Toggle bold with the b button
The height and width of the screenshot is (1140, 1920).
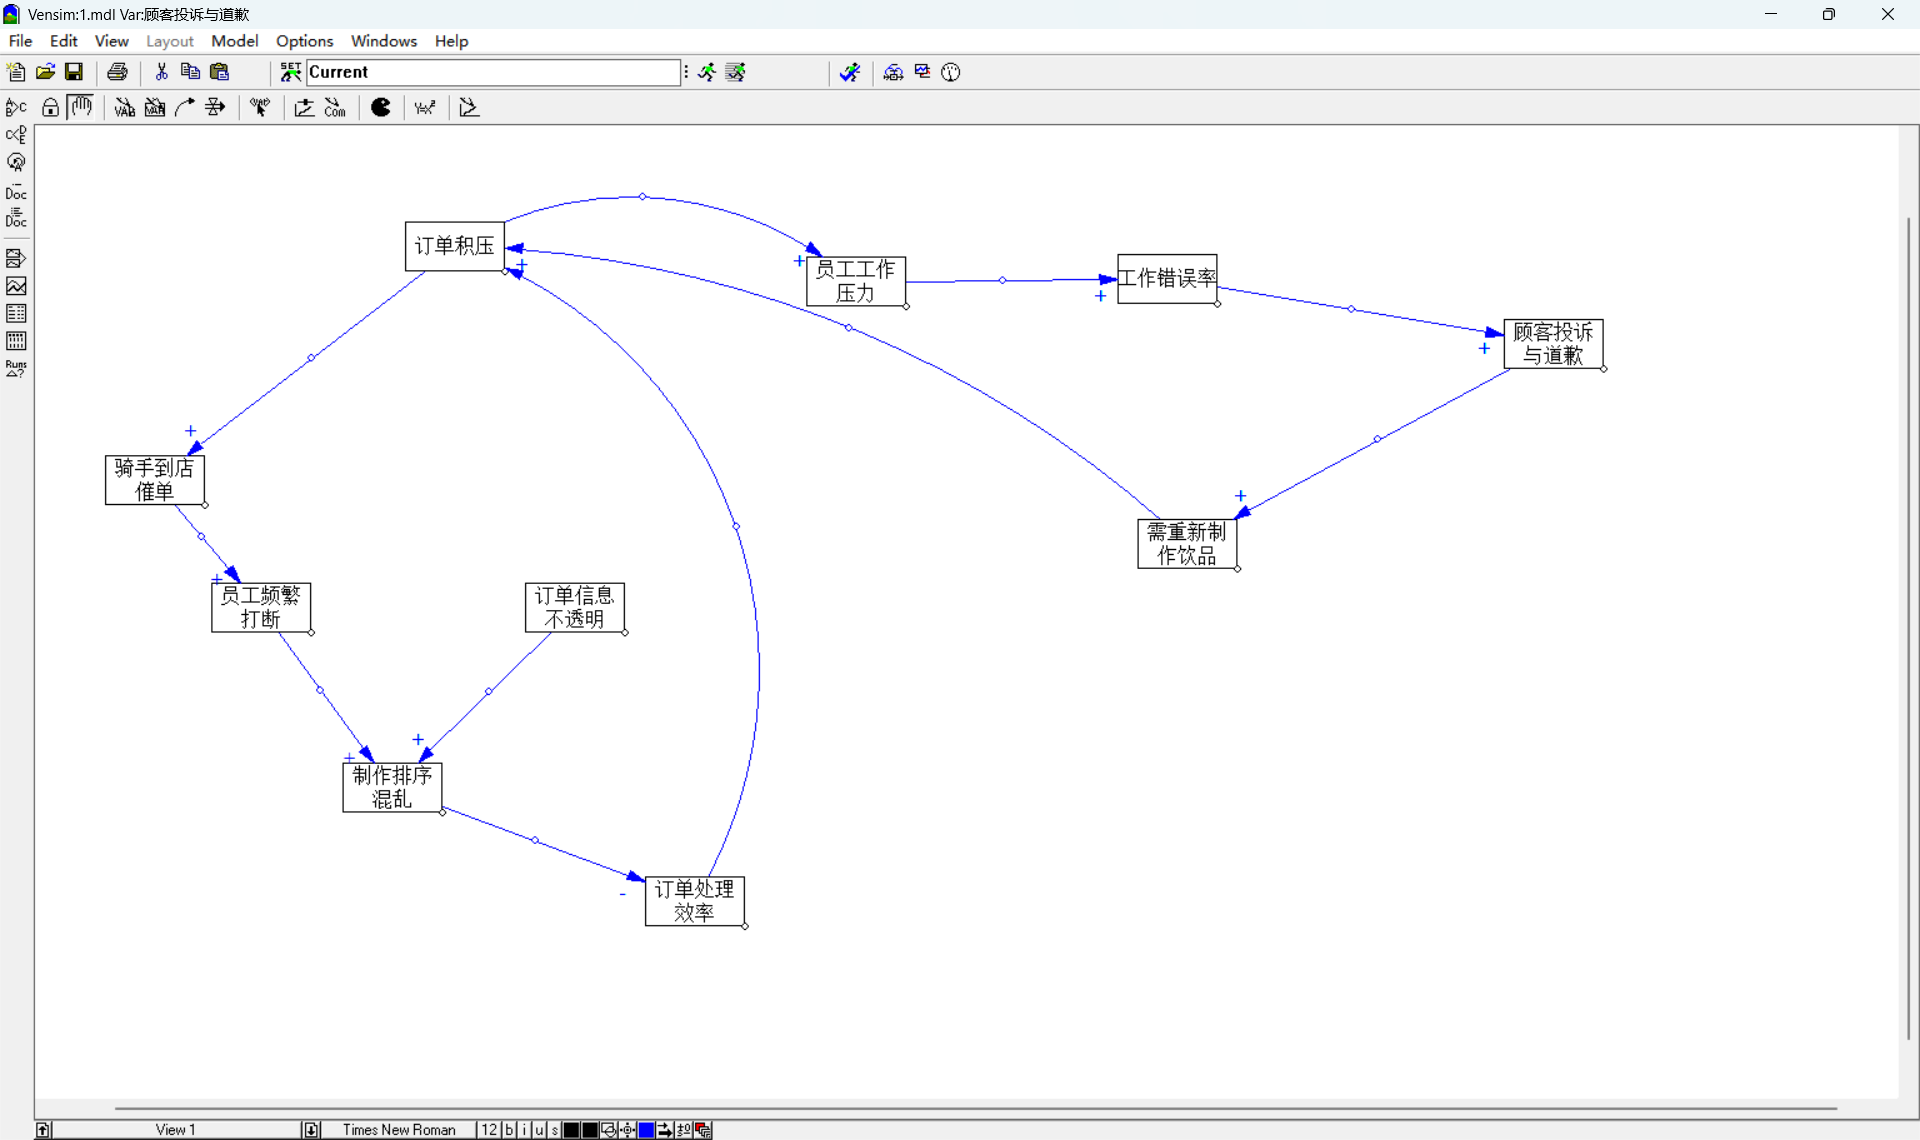509,1130
